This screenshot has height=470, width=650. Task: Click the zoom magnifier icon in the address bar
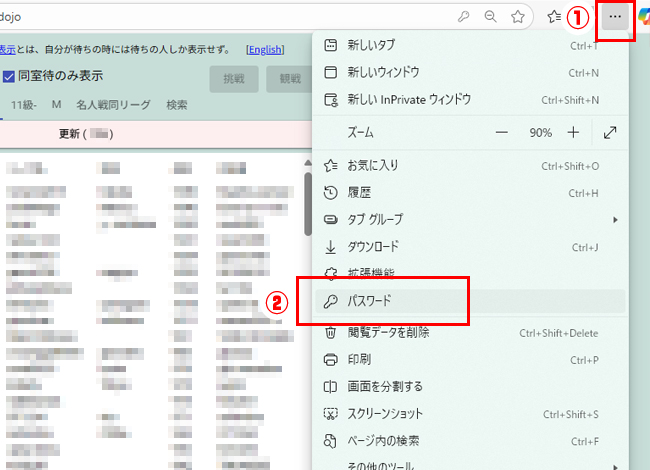490,17
